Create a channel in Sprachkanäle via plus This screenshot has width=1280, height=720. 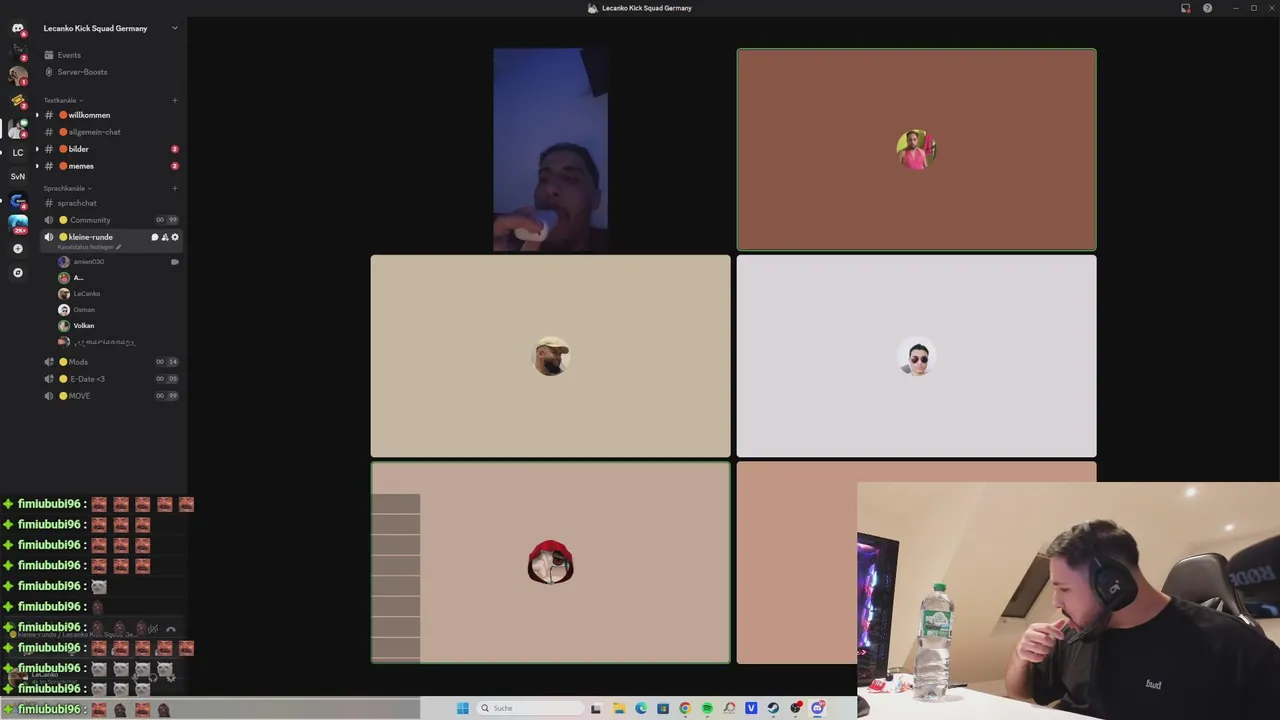tap(175, 188)
